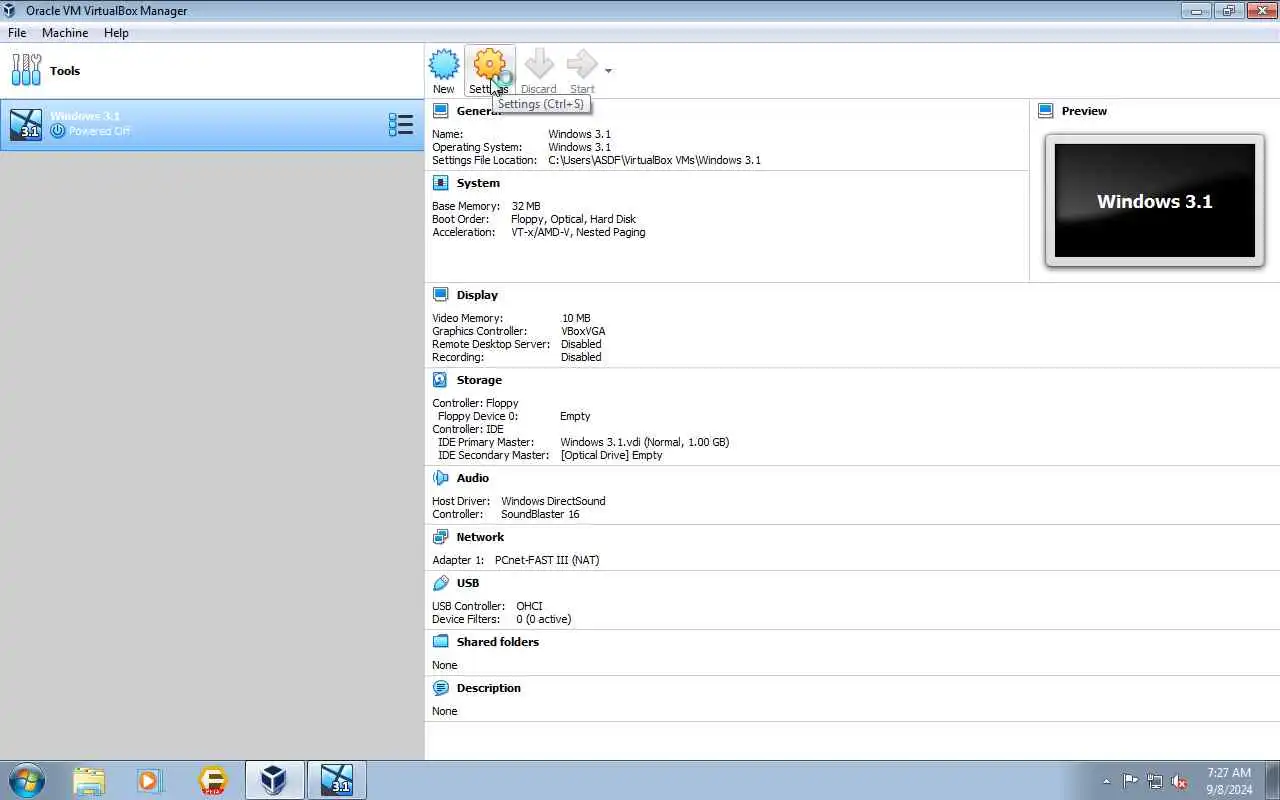Switch to Windows 3.1 VM taskbar icon

pyautogui.click(x=336, y=780)
